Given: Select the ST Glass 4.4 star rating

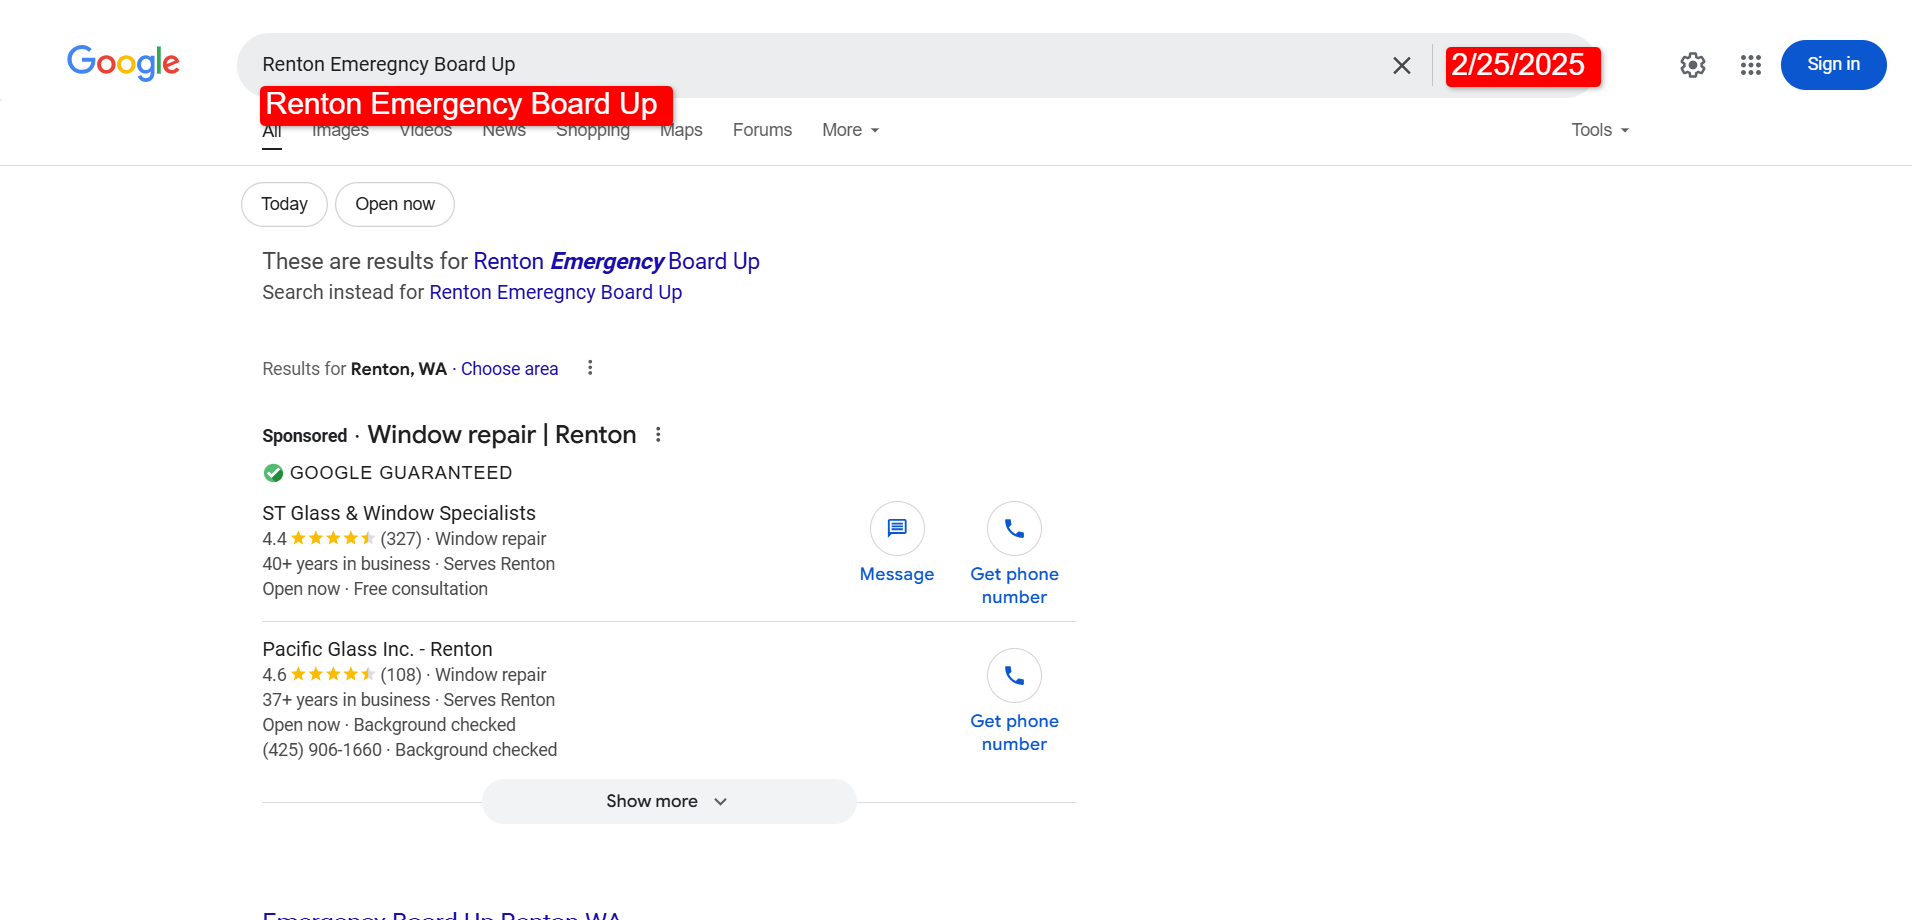Looking at the screenshot, I should 332,539.
